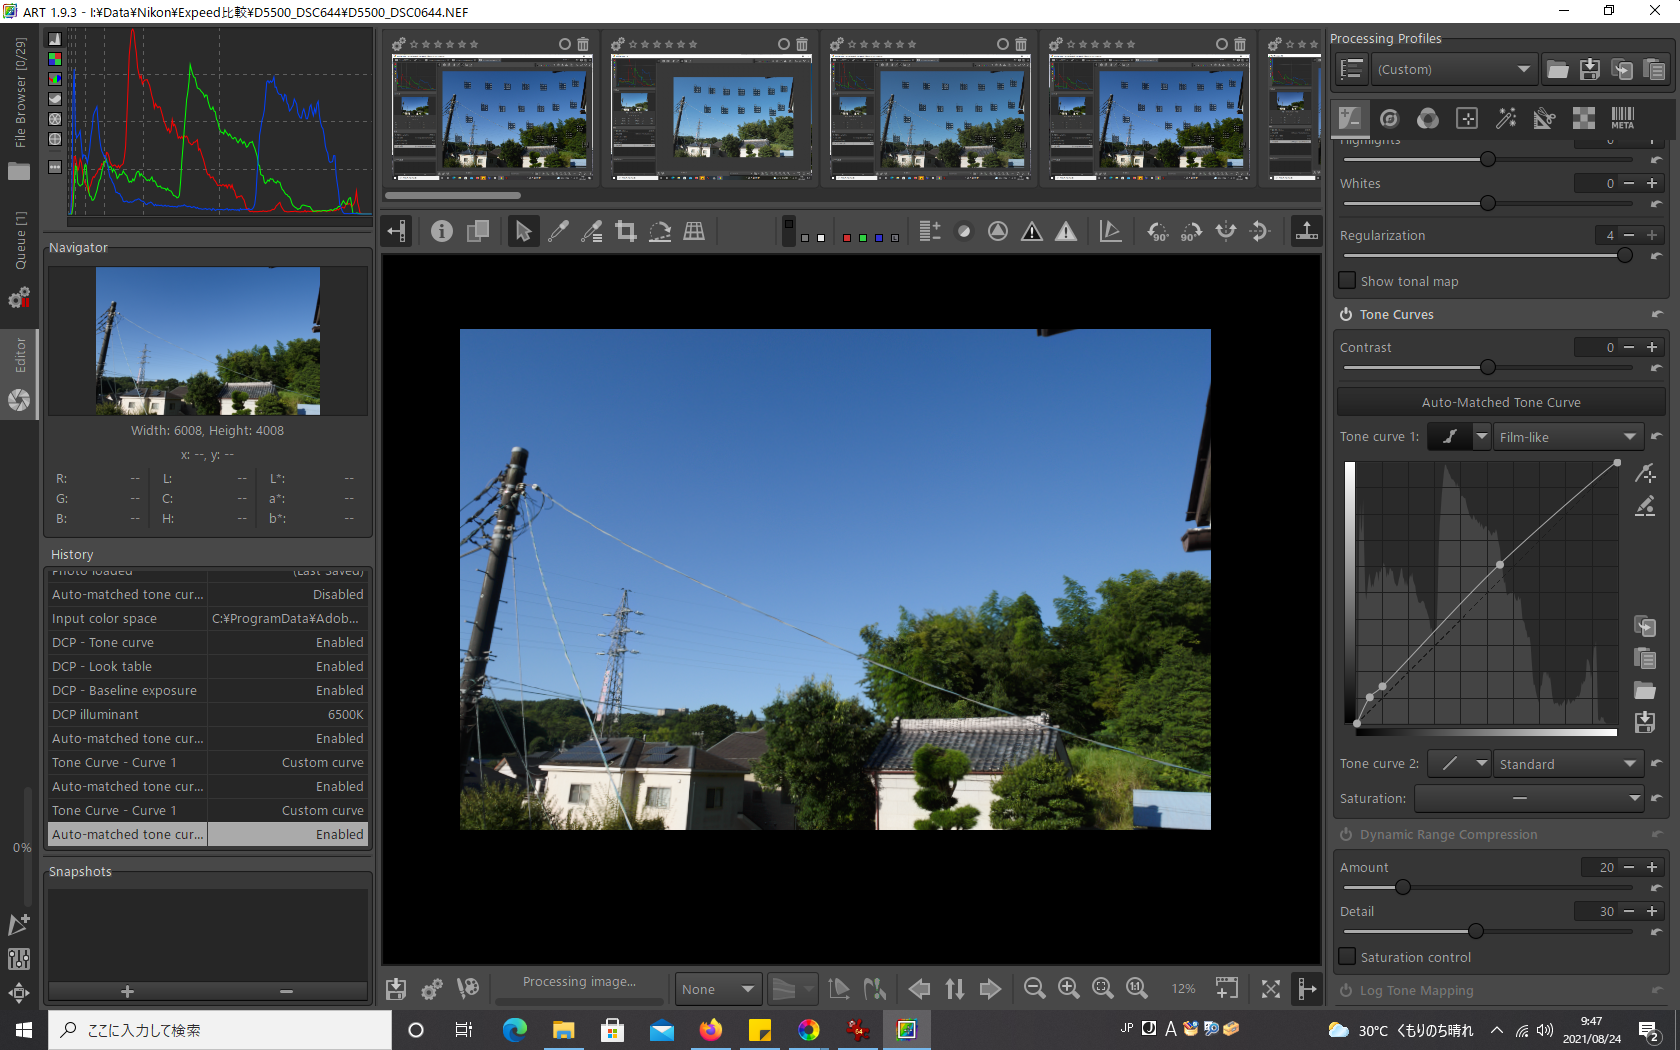The height and width of the screenshot is (1050, 1680).
Task: Toggle the left panel visibility button
Action: (x=397, y=232)
